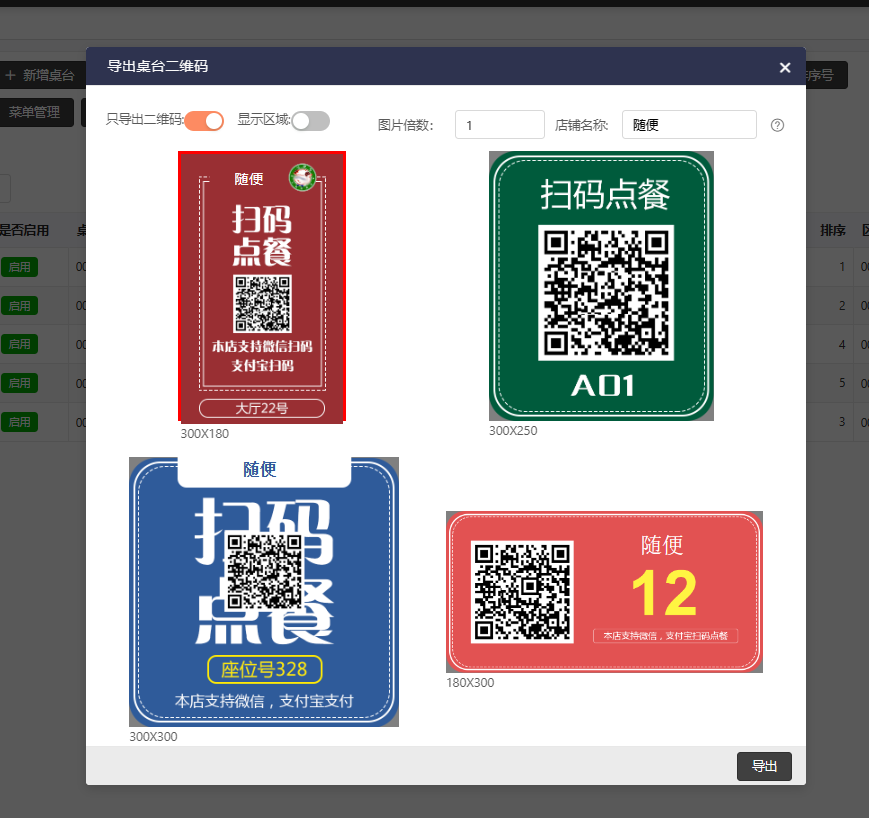This screenshot has height=818, width=869.
Task: Click the 启用 tag in sort row 3
Action: (x=19, y=422)
